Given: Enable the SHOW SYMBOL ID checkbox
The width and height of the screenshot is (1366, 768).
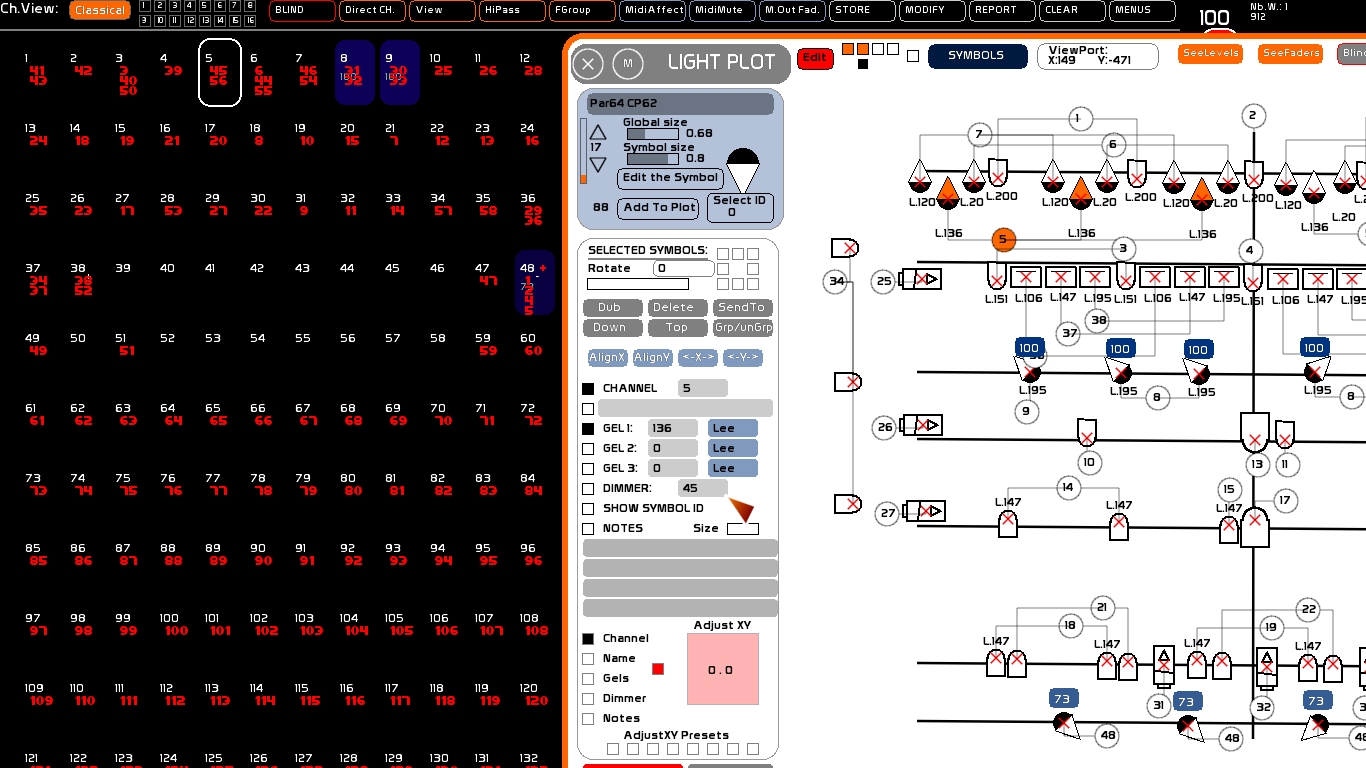Looking at the screenshot, I should pos(588,508).
